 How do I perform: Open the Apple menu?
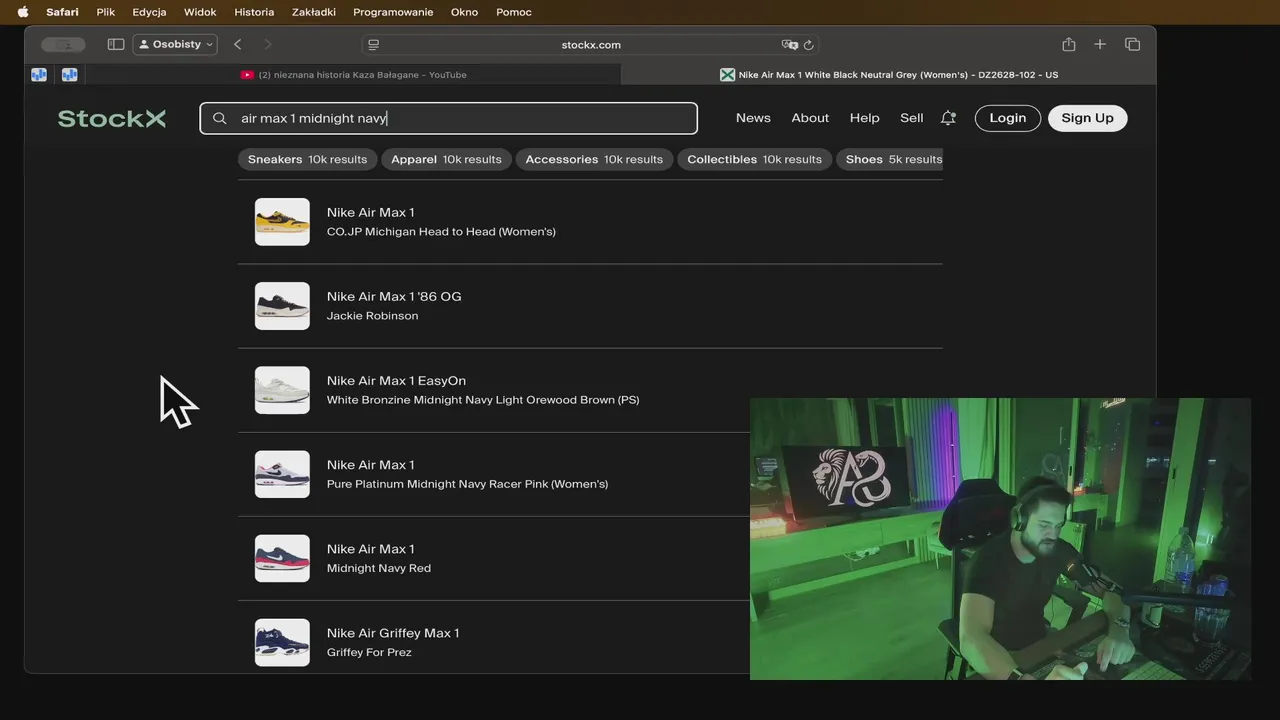[x=23, y=12]
